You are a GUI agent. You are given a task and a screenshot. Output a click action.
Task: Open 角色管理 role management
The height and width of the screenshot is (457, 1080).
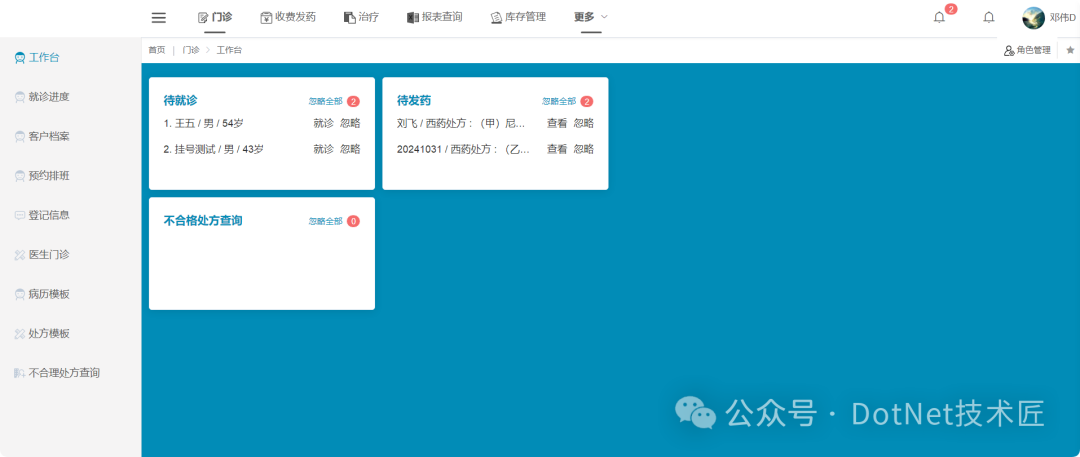(1027, 50)
